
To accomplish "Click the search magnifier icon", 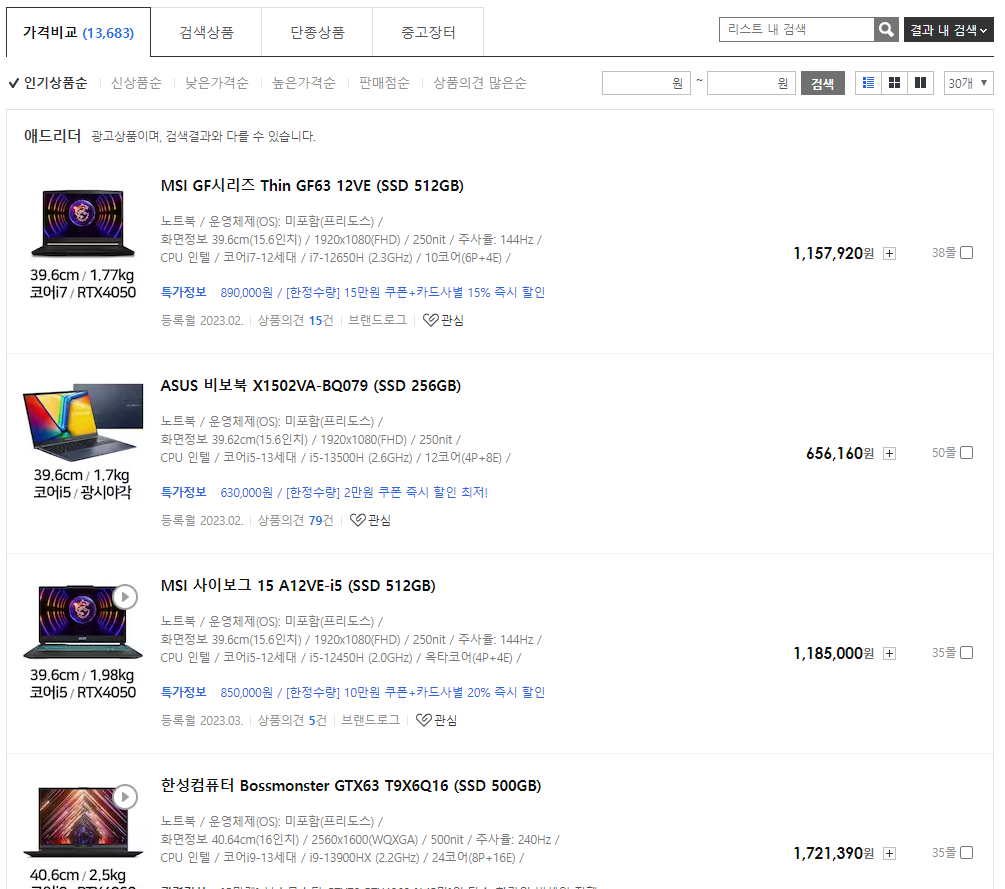I will tap(886, 29).
